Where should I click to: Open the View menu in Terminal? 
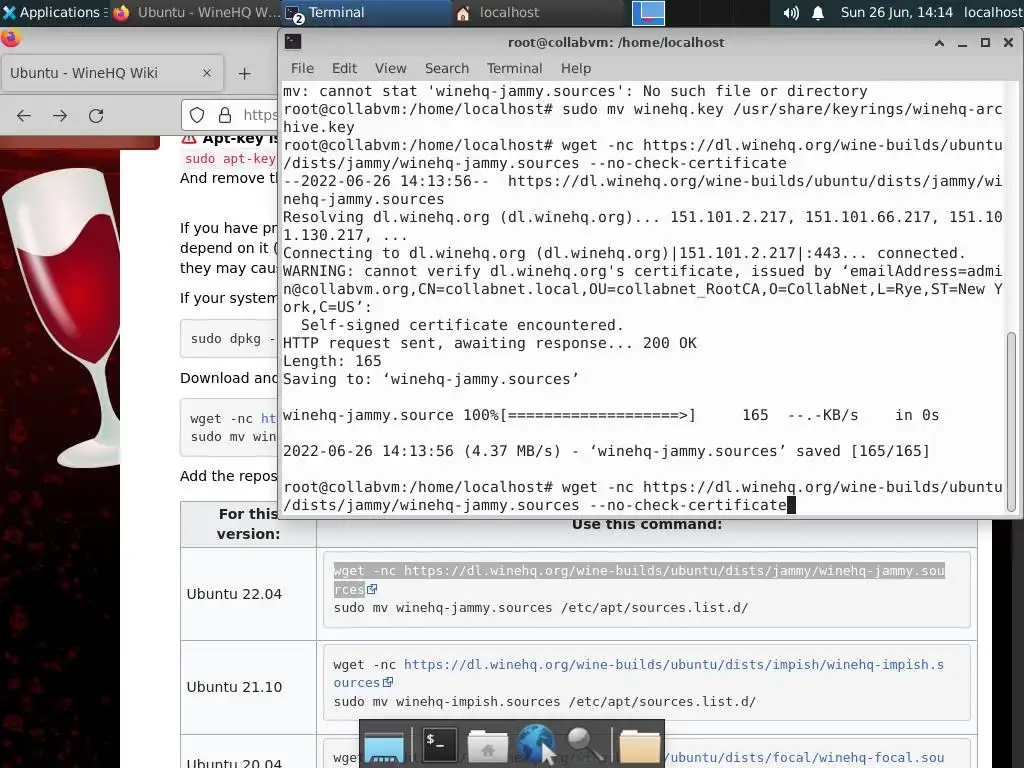[x=391, y=68]
